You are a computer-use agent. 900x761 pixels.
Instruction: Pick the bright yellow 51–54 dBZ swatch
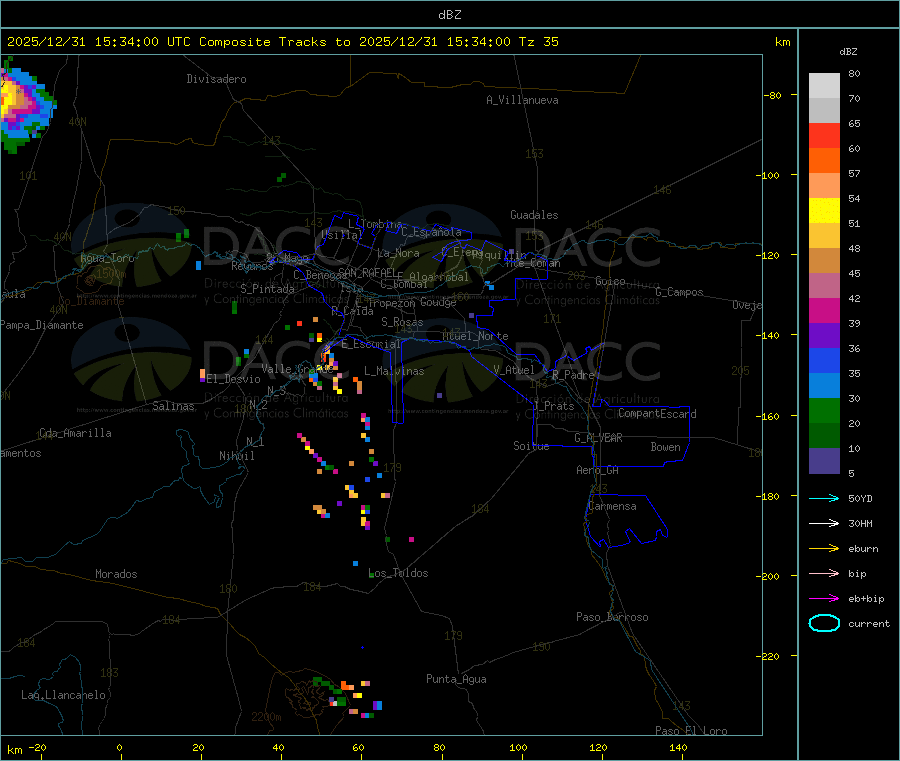click(x=824, y=211)
